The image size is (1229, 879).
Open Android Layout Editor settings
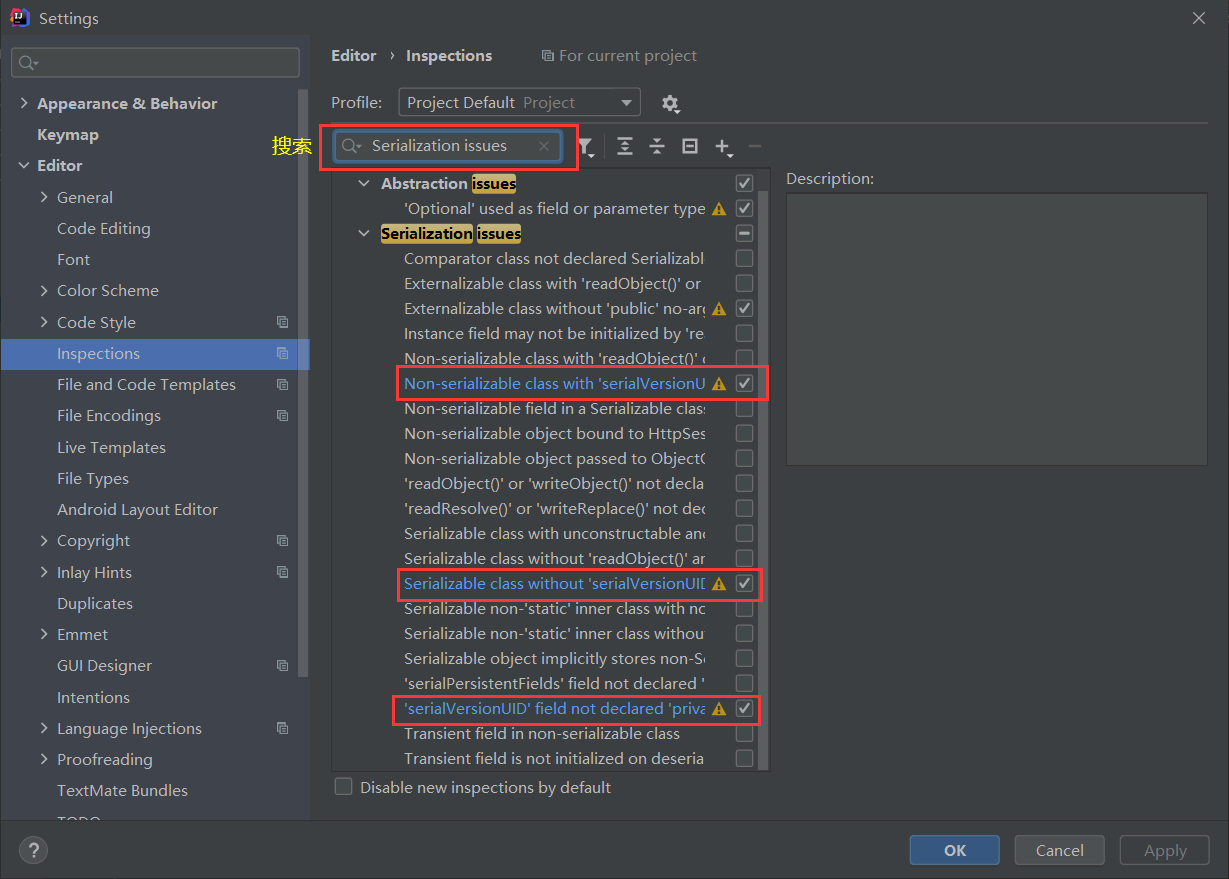click(x=137, y=509)
